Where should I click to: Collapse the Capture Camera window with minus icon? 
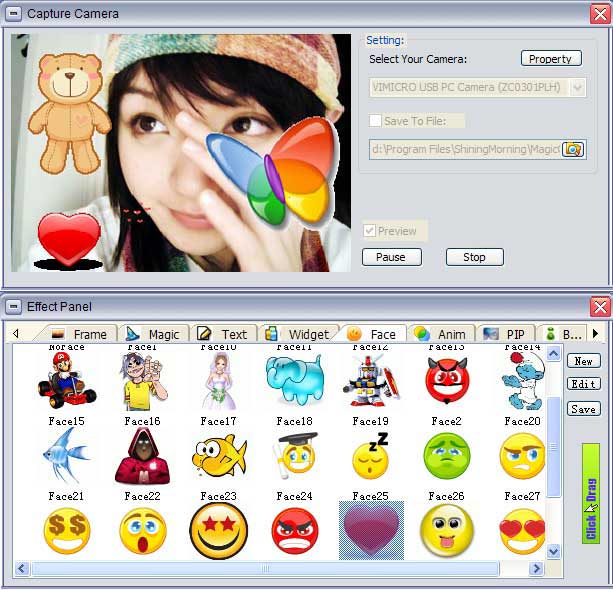[x=13, y=13]
